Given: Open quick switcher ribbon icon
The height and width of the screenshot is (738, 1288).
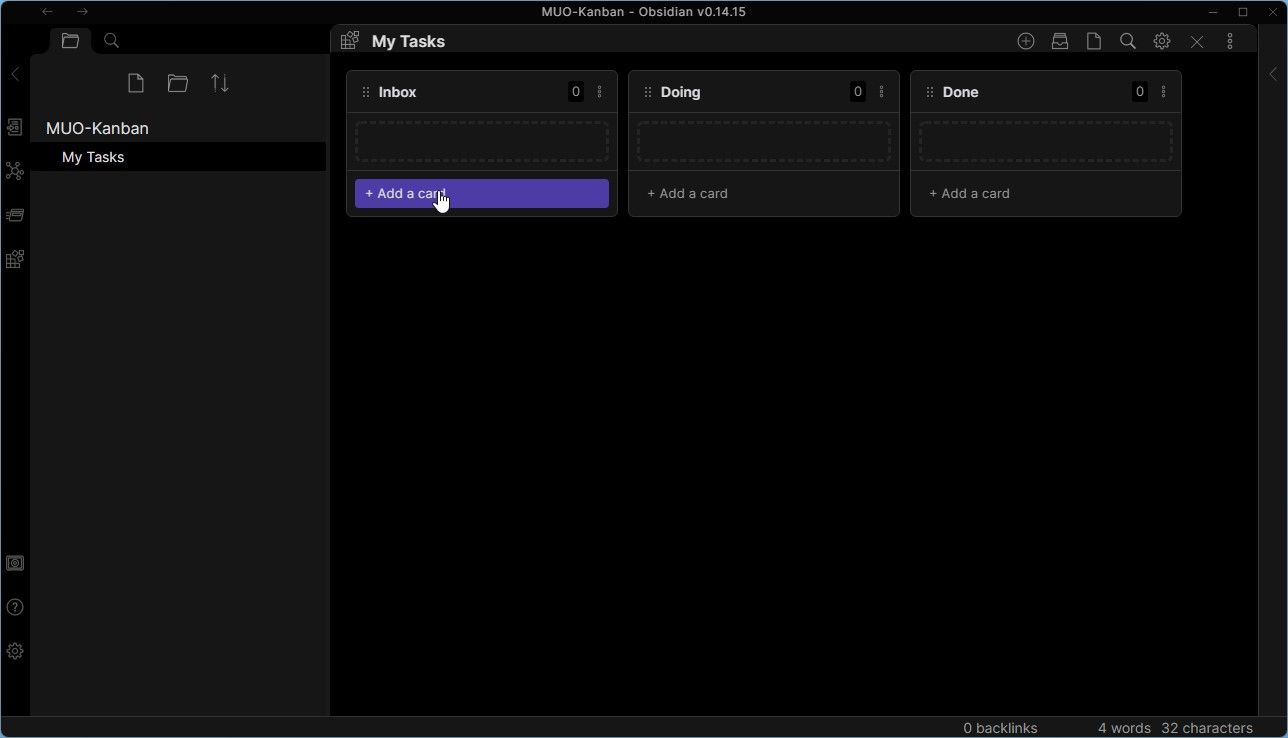Looking at the screenshot, I should click(x=15, y=127).
